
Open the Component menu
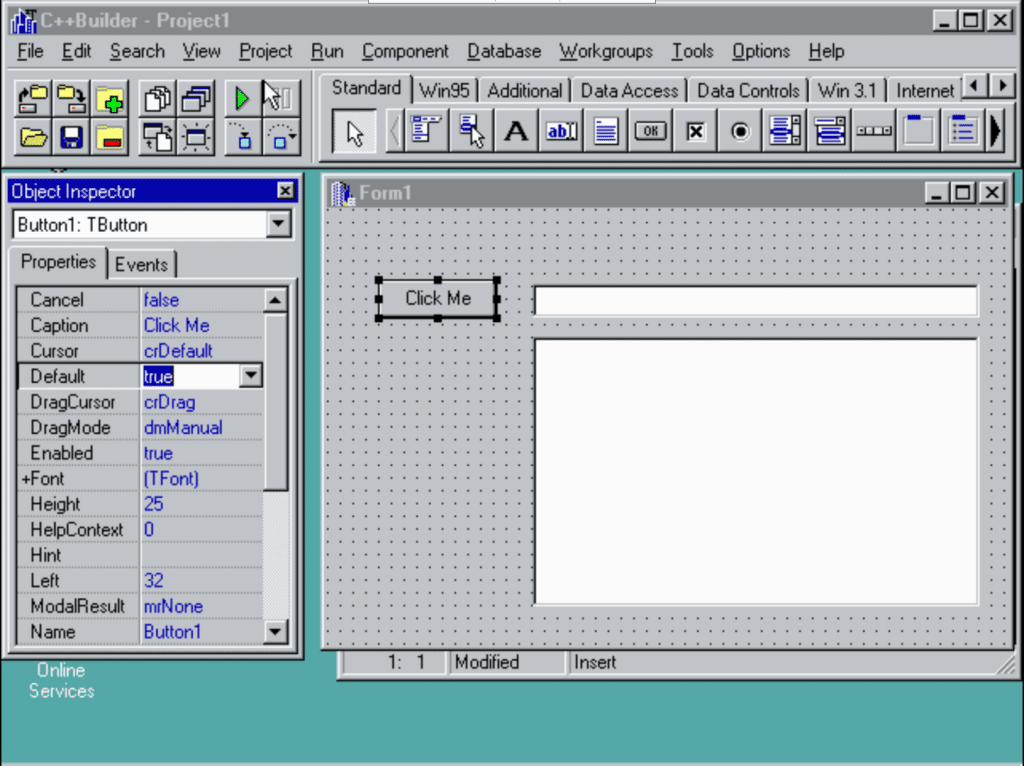point(405,51)
